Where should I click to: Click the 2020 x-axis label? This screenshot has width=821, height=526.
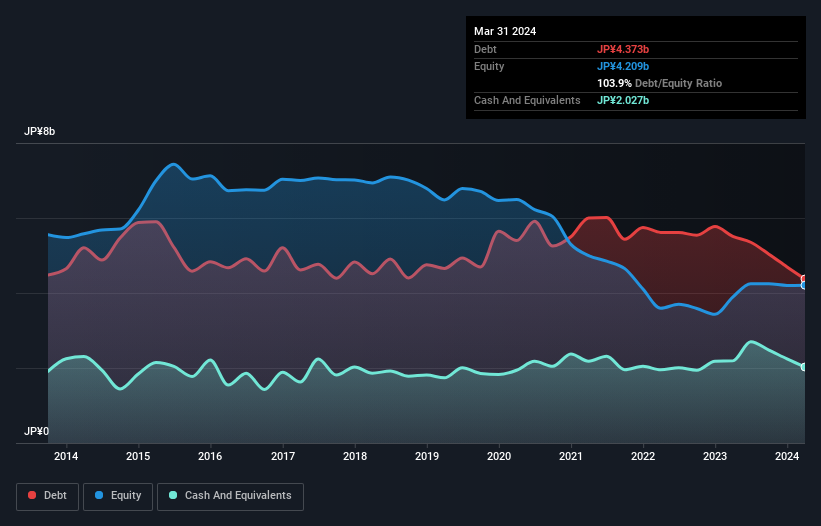499,456
